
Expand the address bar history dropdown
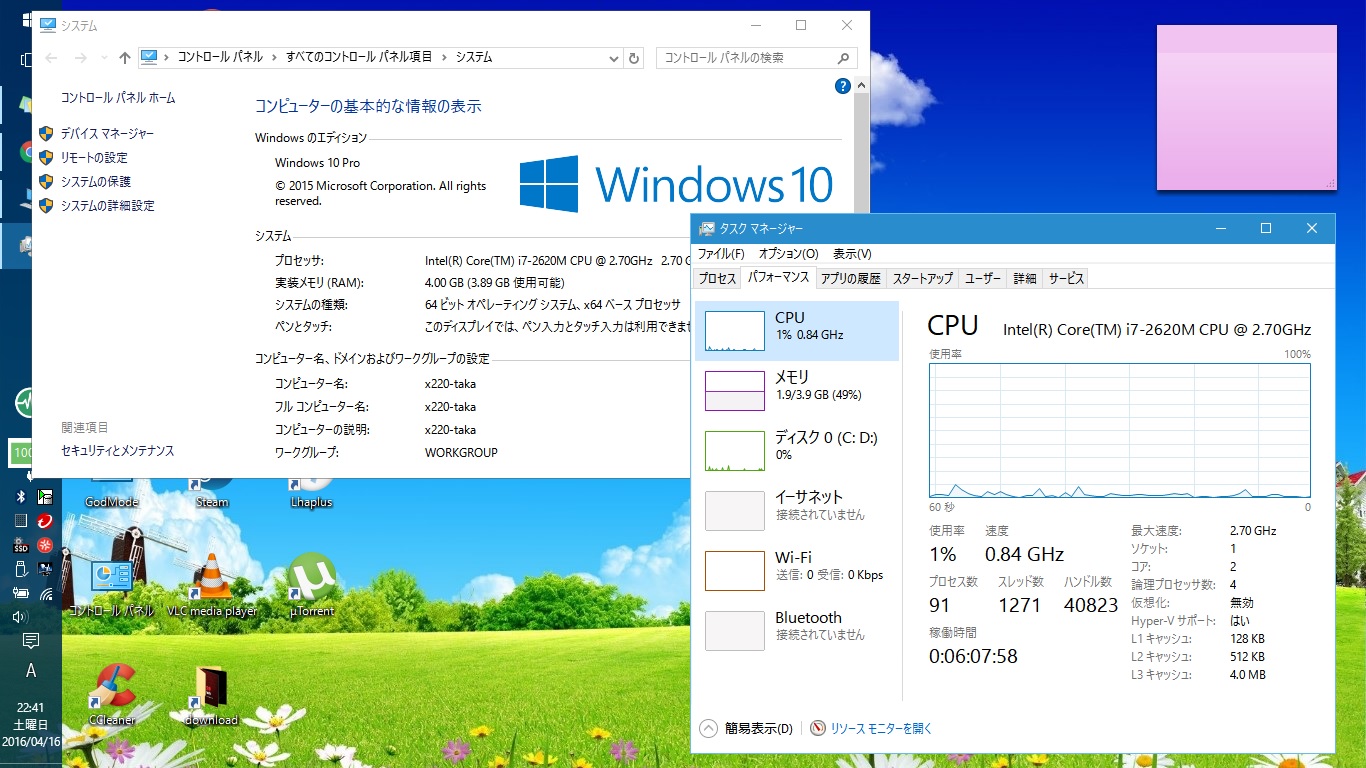coord(614,58)
